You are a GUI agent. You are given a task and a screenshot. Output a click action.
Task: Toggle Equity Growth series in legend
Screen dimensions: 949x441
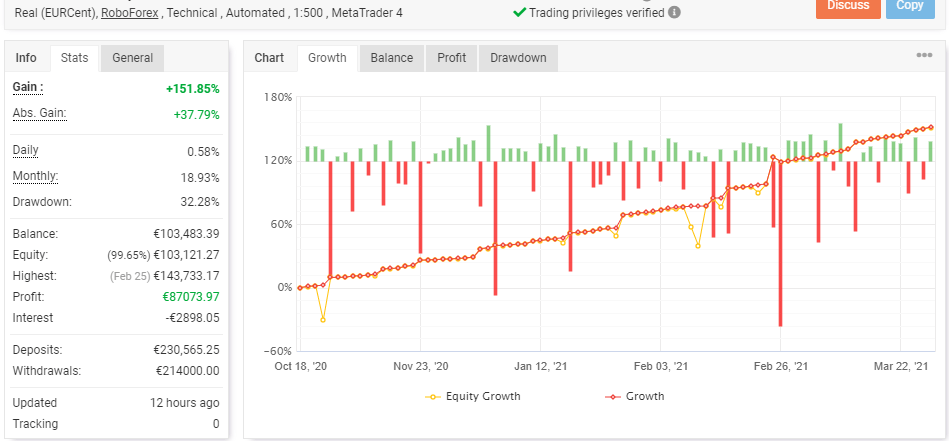pos(474,396)
